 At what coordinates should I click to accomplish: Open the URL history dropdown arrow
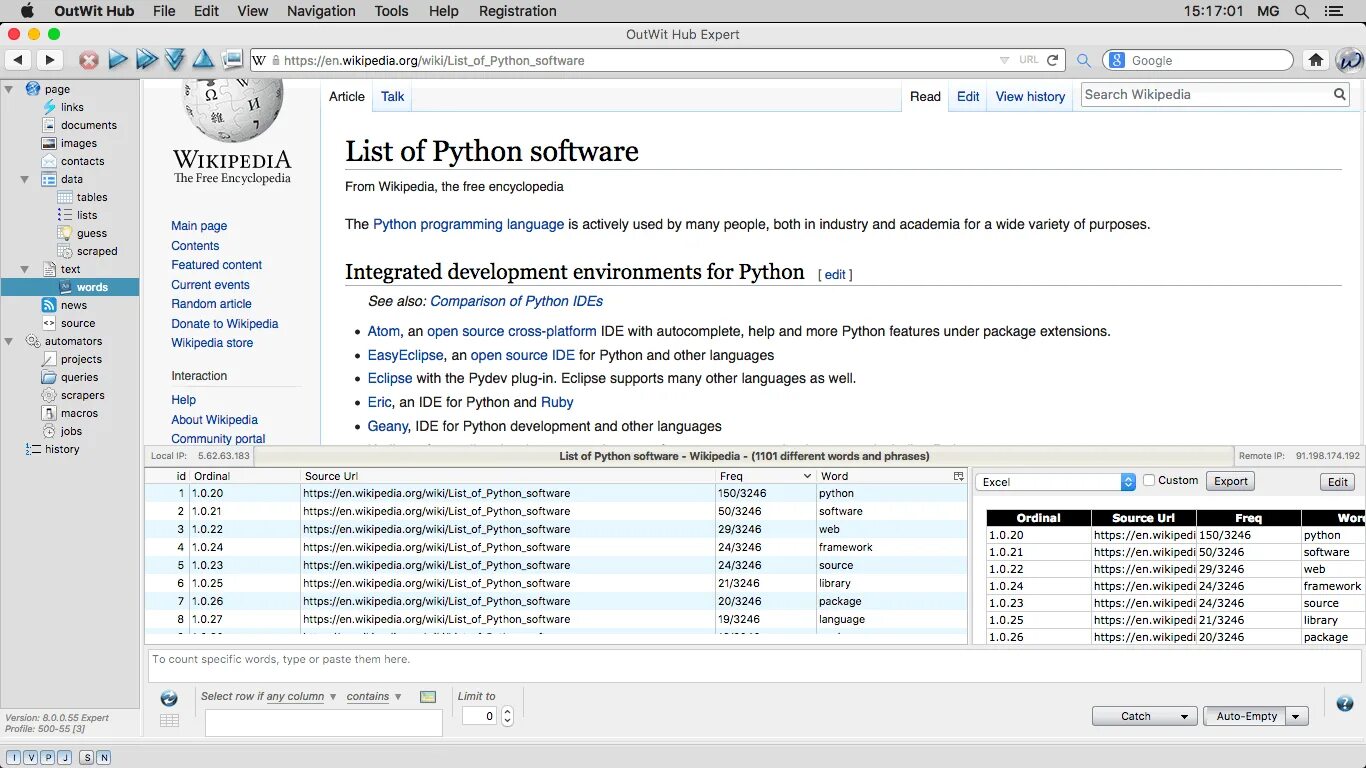[1004, 60]
